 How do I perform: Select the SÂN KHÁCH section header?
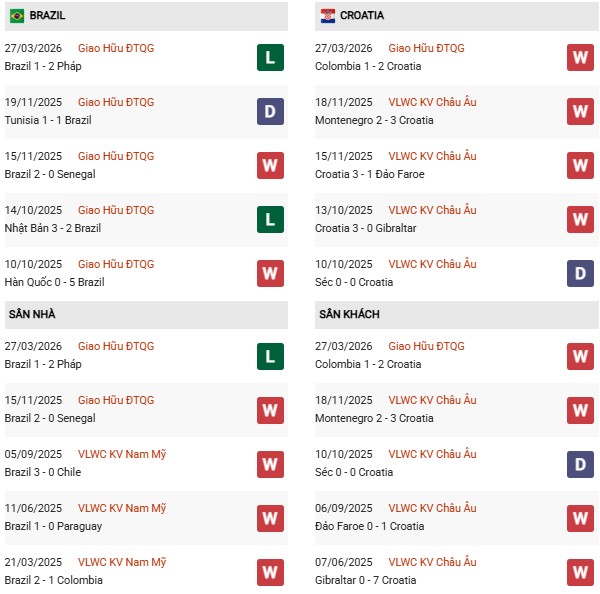pyautogui.click(x=349, y=314)
